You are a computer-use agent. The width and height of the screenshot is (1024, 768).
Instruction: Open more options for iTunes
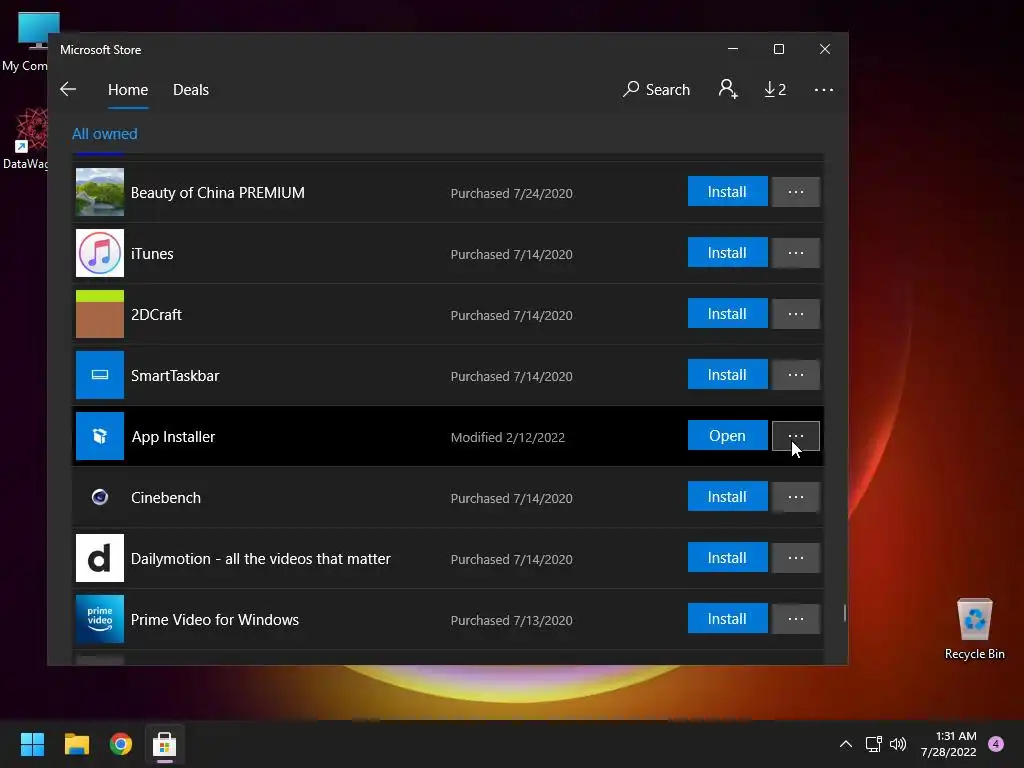795,253
